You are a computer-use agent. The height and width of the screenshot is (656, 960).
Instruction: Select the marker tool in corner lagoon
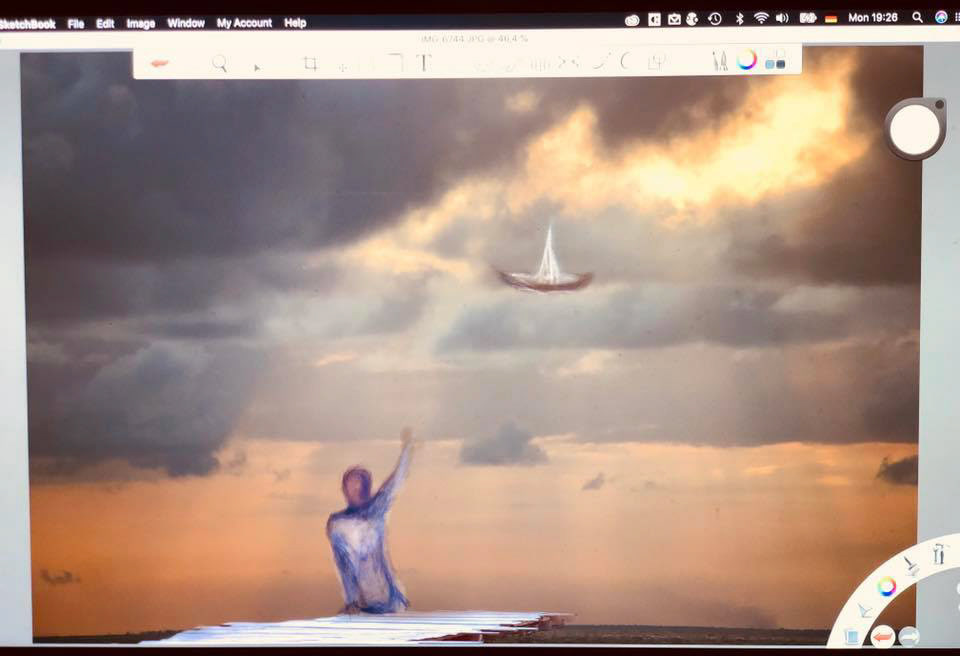(x=912, y=566)
